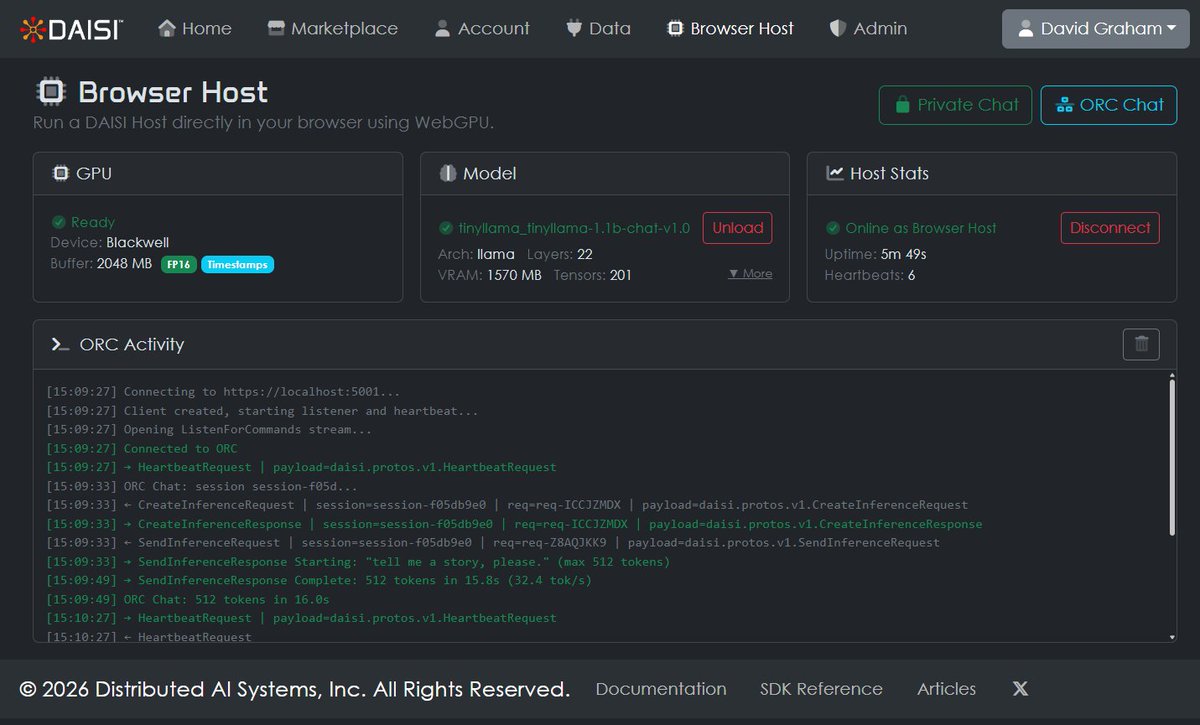Screen dimensions: 1200x725
Task: Click the Home house icon
Action: 167,28
